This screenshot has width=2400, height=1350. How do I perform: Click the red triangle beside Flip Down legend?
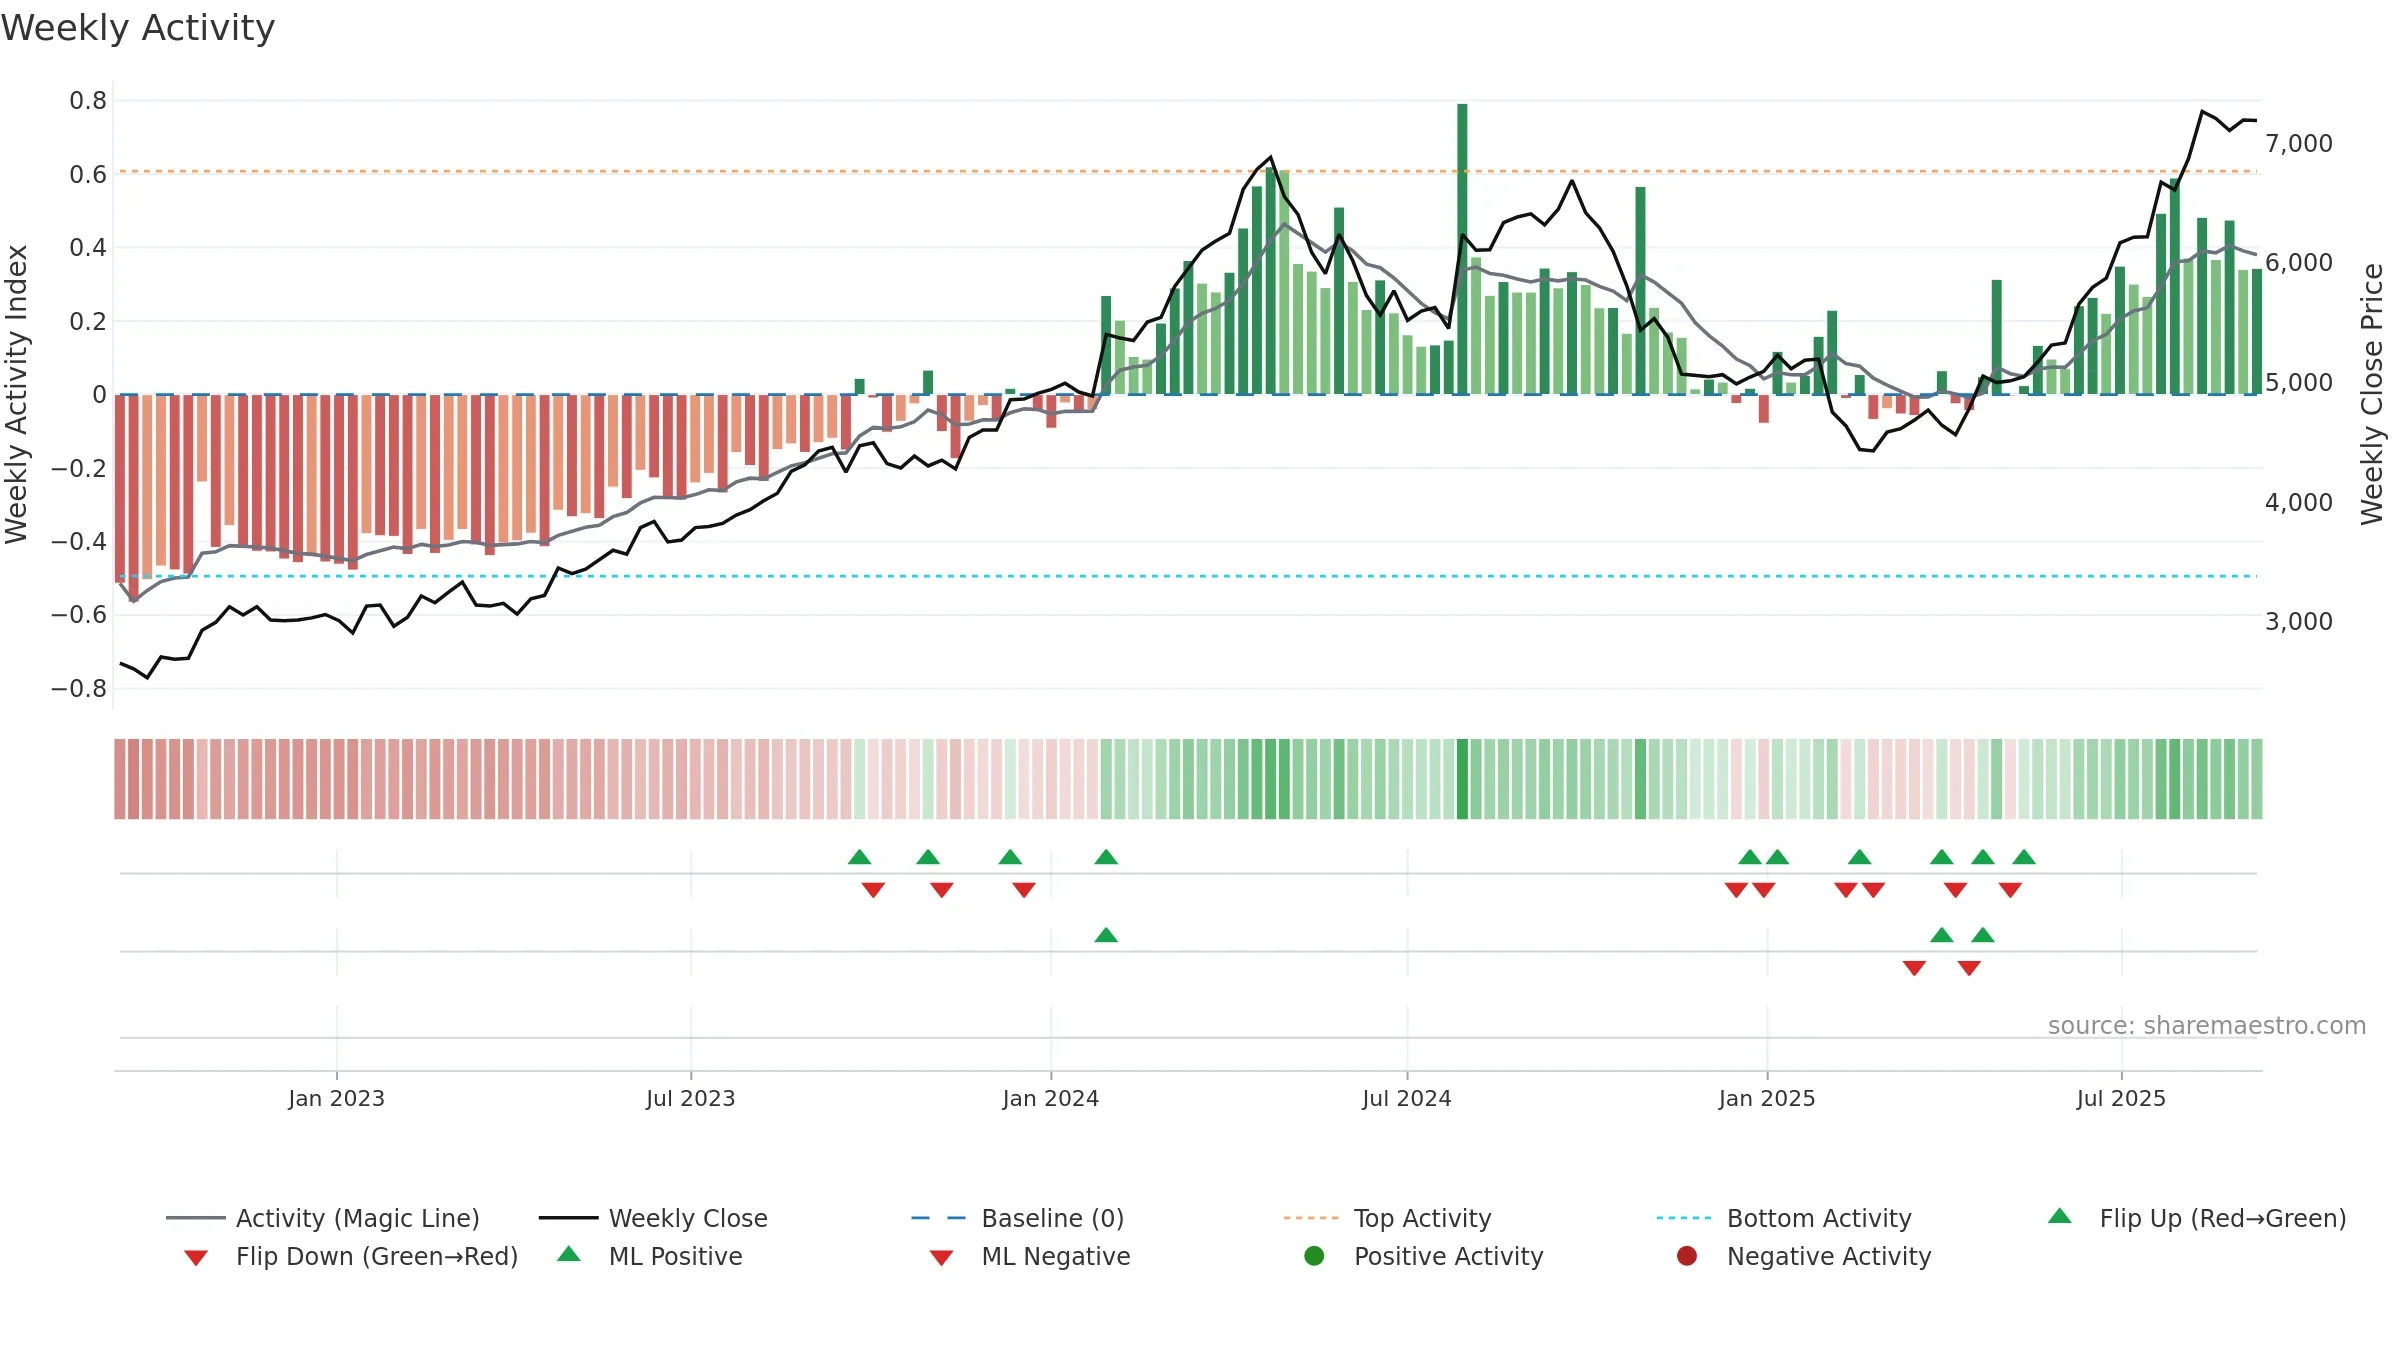[x=196, y=1258]
